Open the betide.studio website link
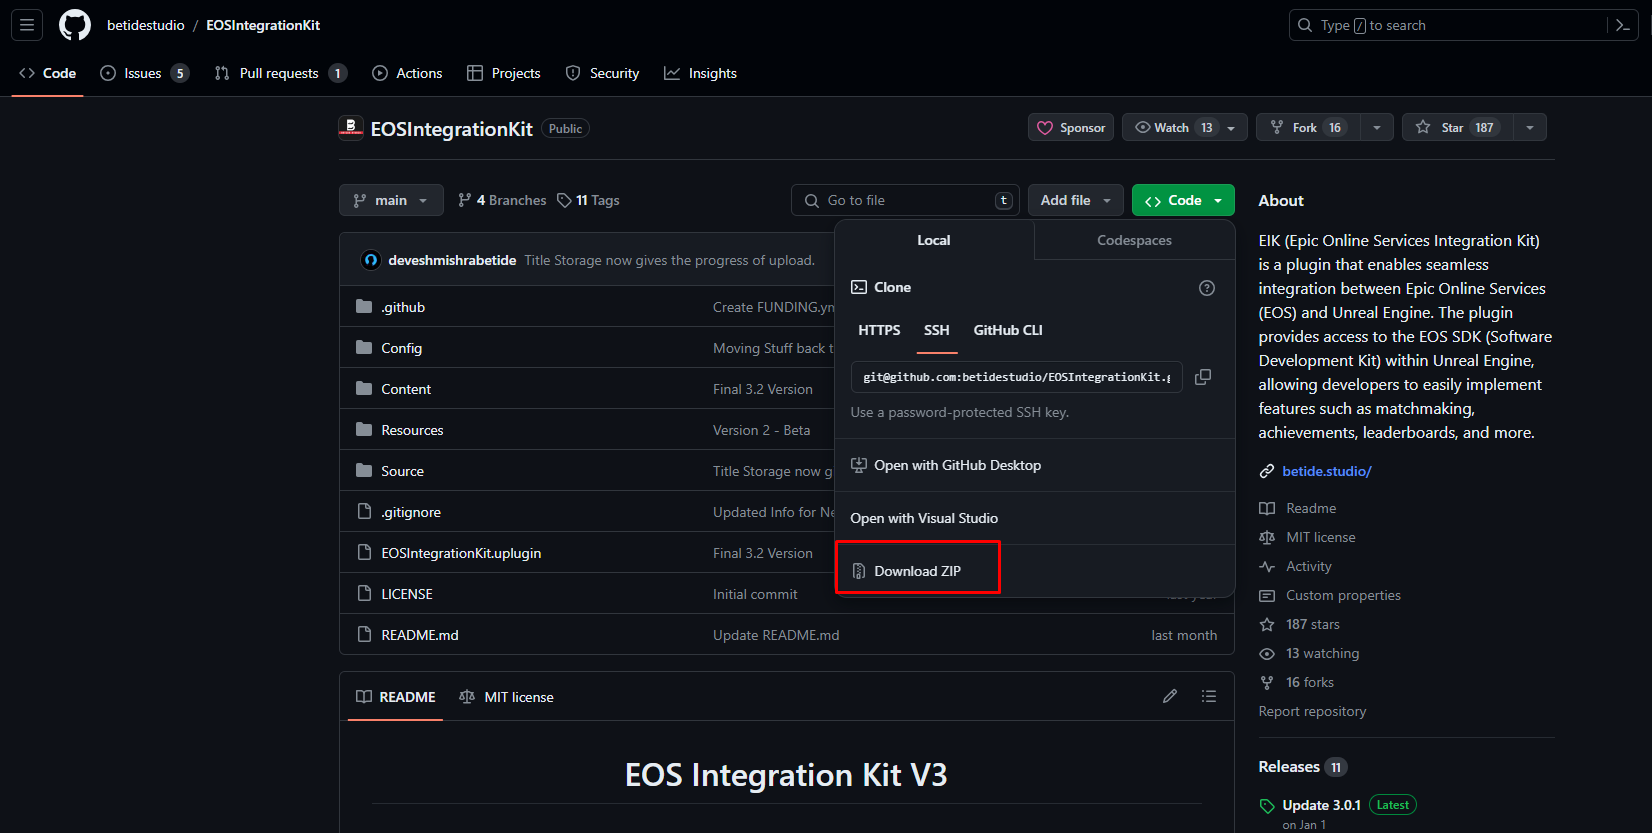 point(1326,471)
